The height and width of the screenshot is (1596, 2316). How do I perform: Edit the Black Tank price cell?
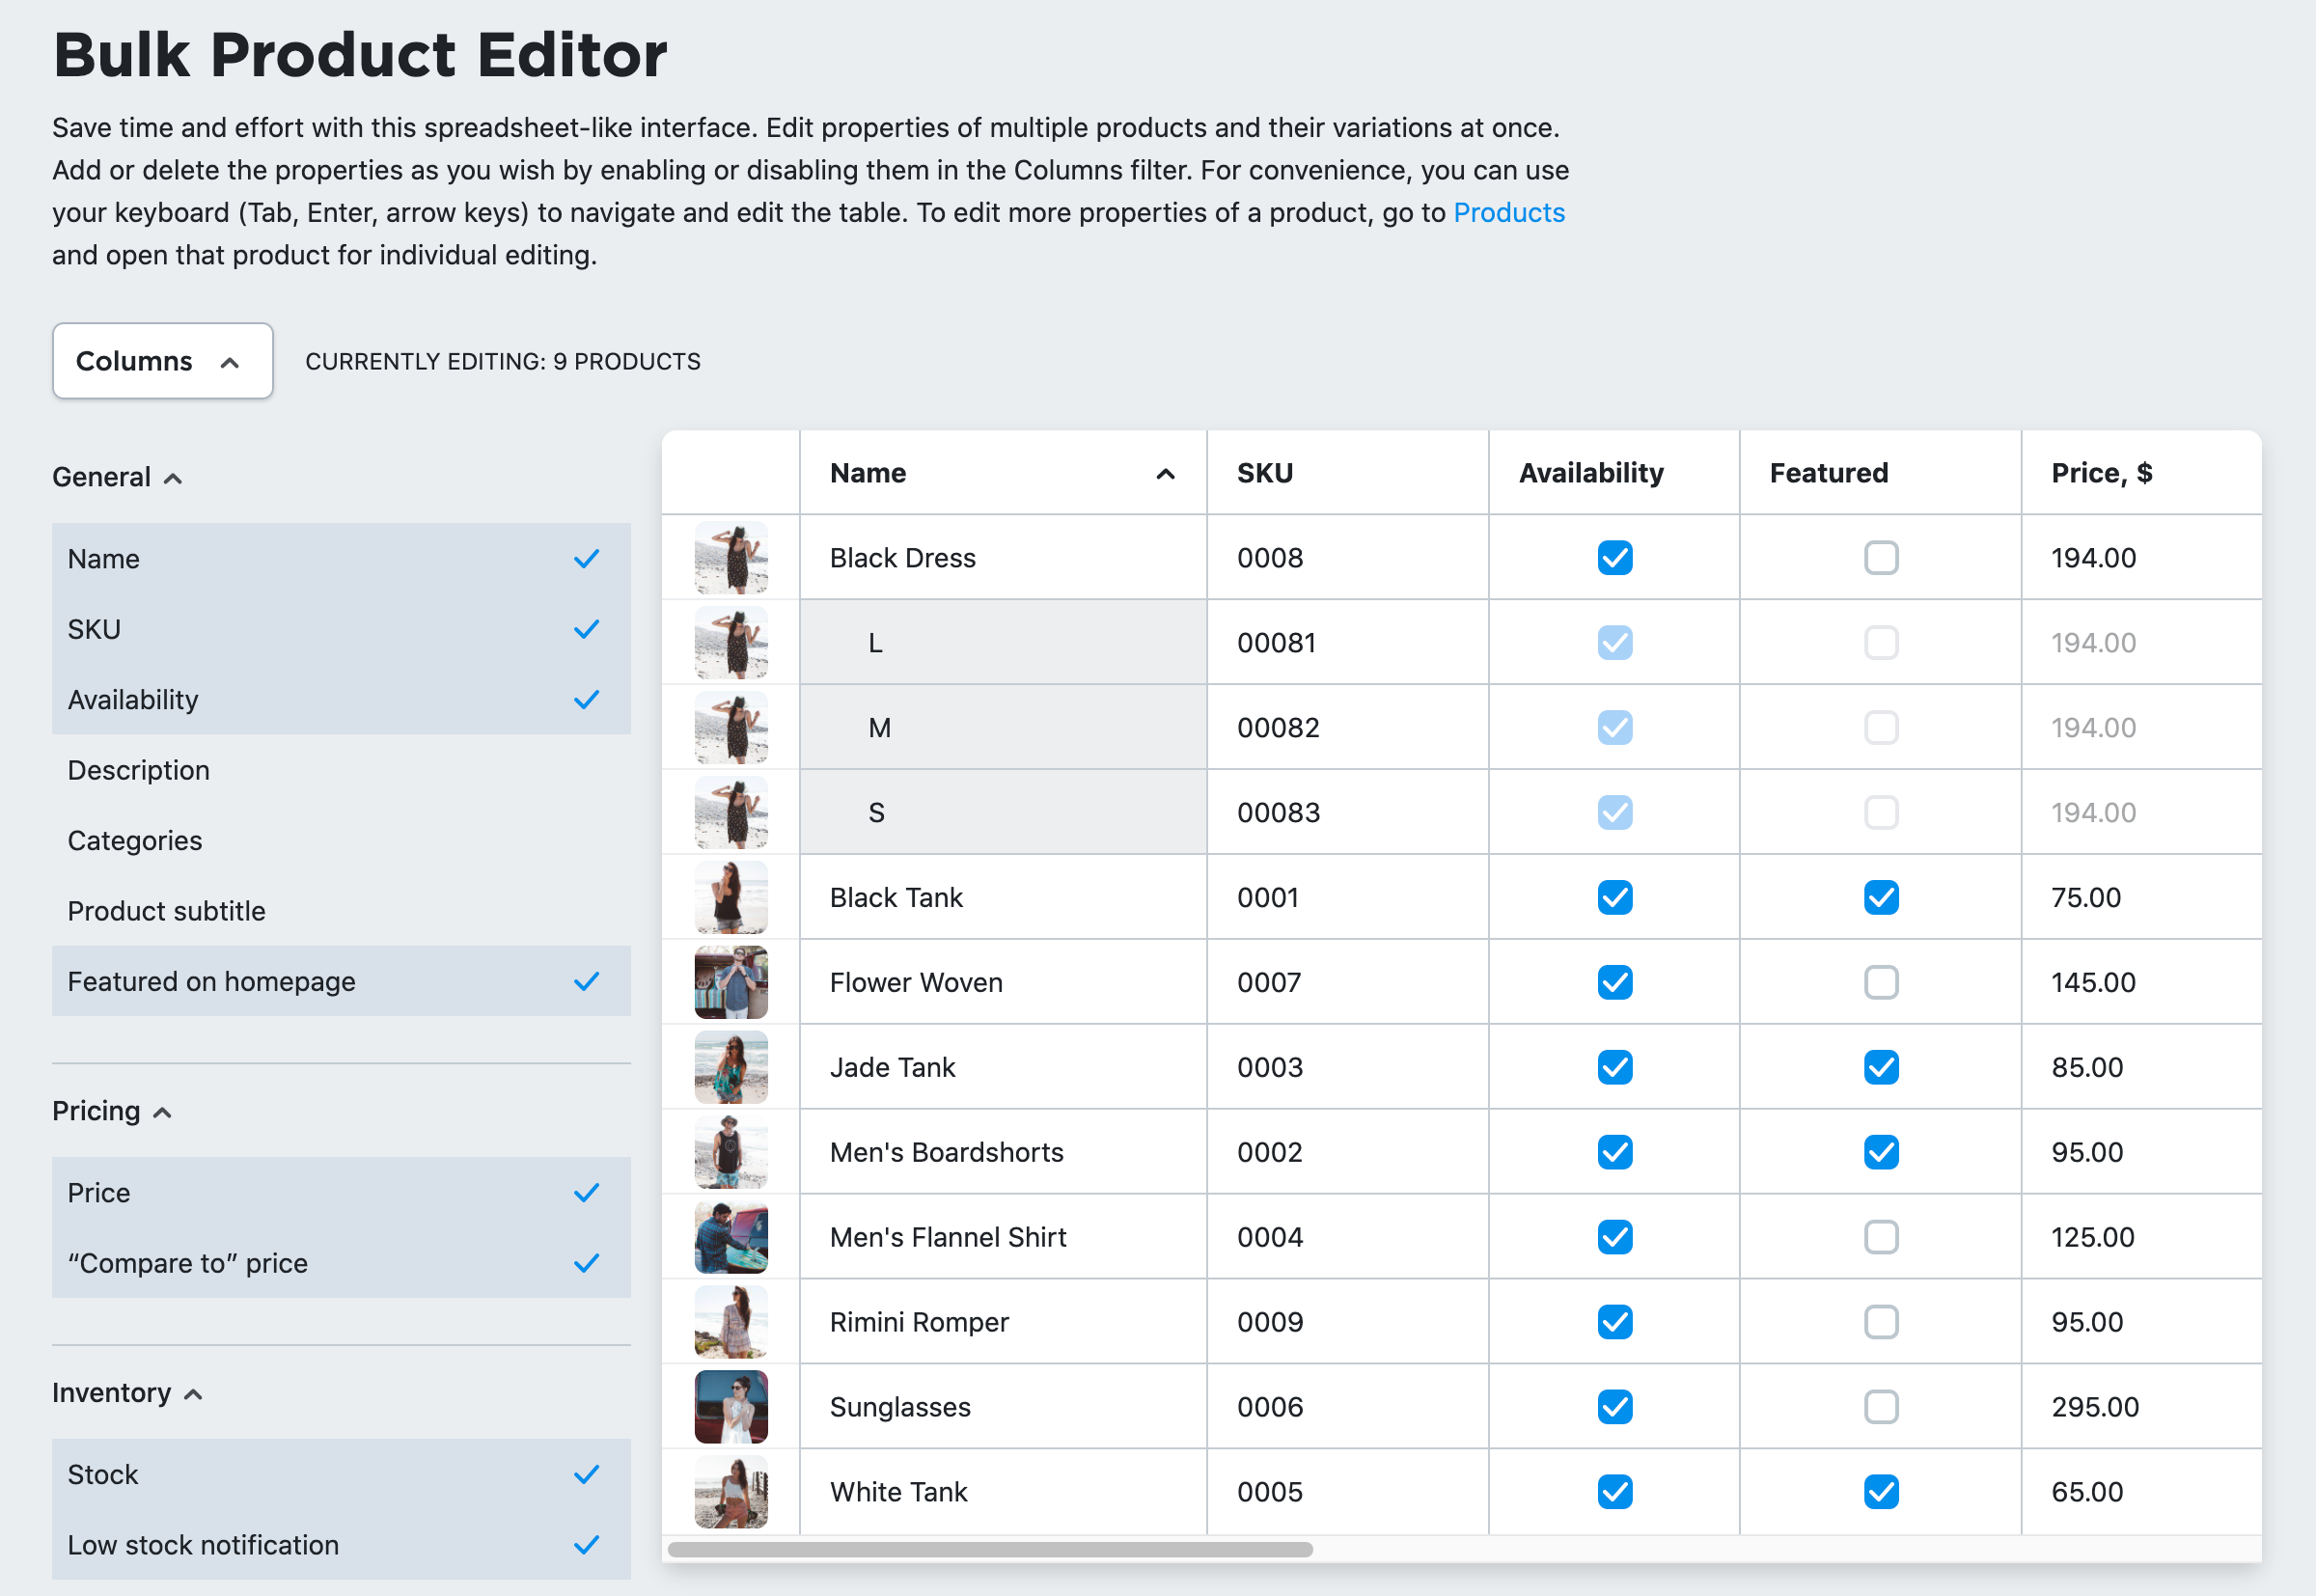pyautogui.click(x=2086, y=897)
